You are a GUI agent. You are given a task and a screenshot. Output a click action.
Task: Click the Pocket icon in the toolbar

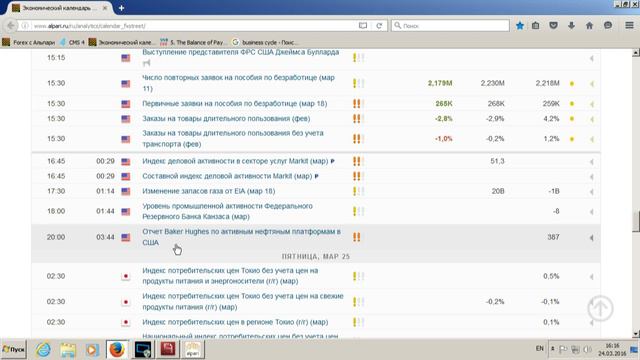coord(553,26)
